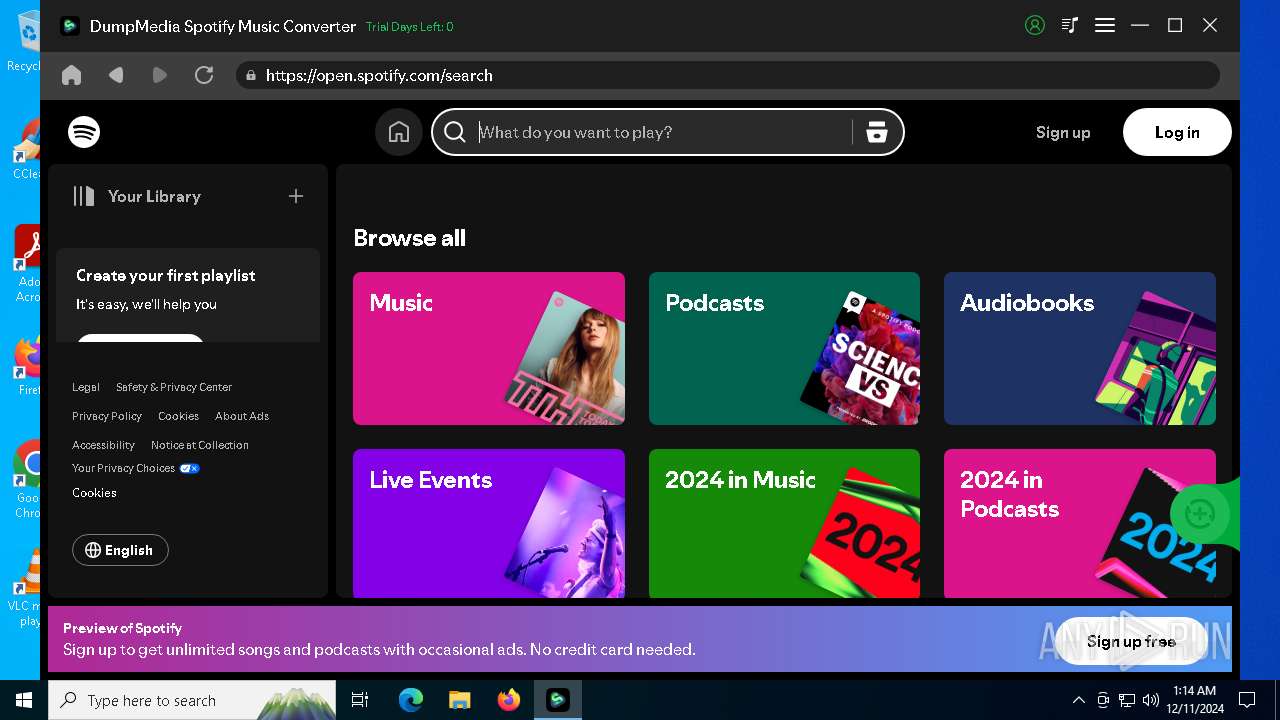Viewport: 1280px width, 720px height.
Task: Navigate forward in the converter browser
Action: tap(160, 75)
